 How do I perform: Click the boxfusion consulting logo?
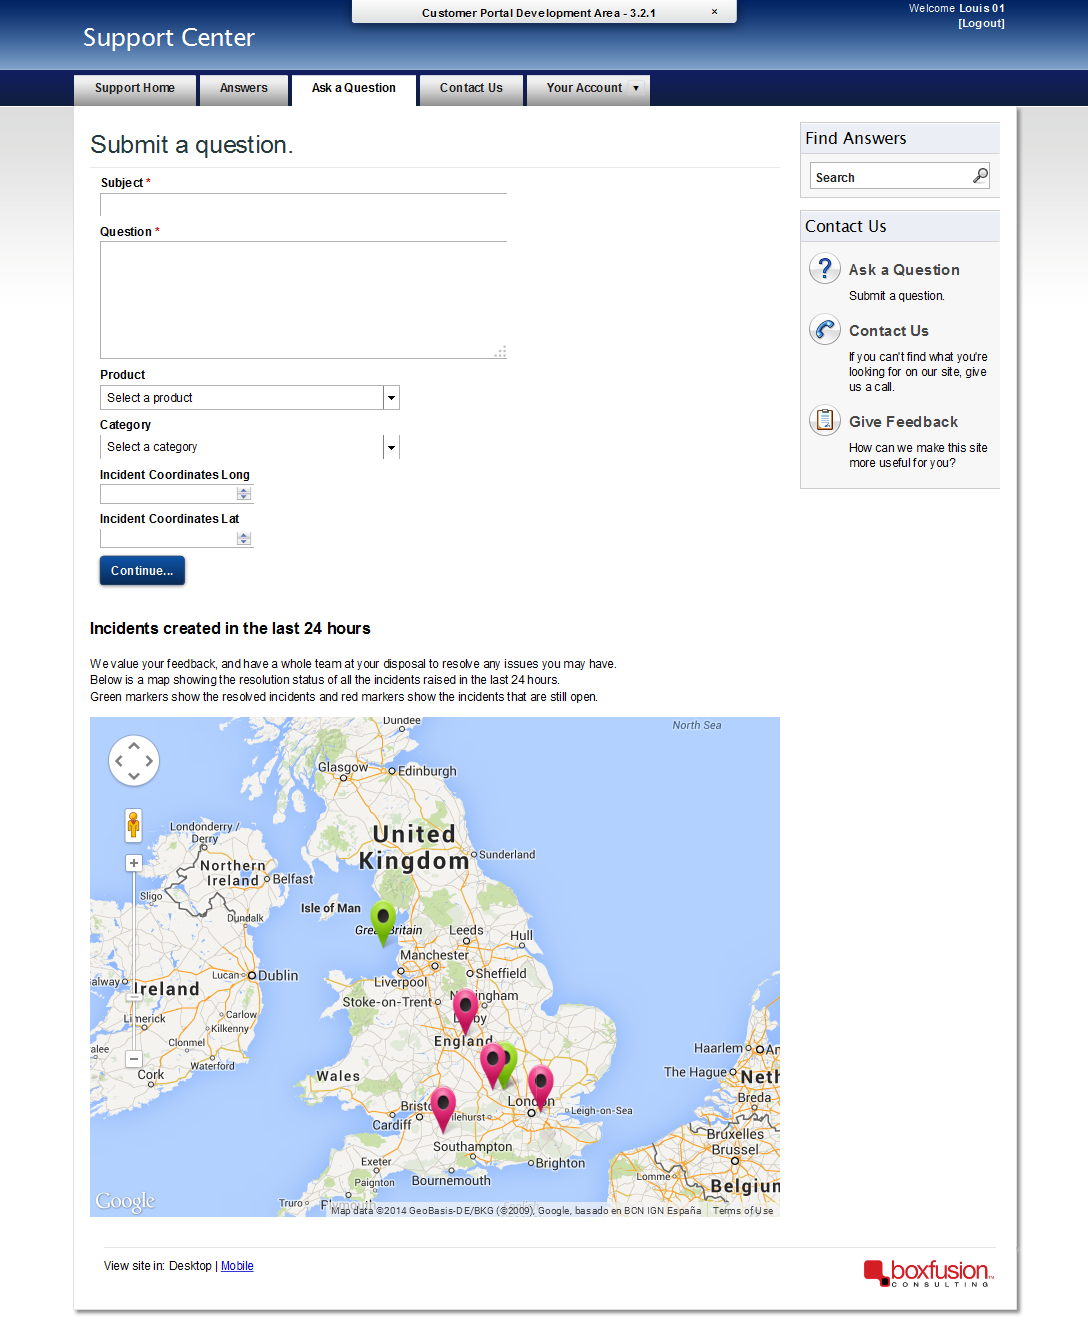(x=929, y=1273)
